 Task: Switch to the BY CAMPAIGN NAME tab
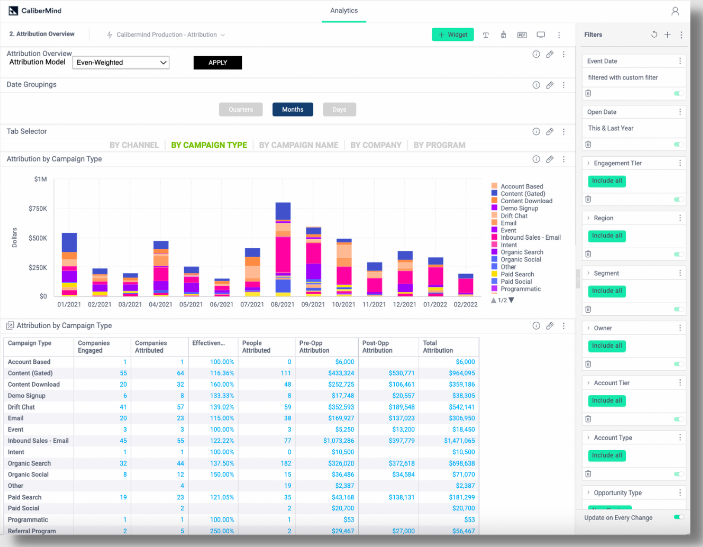(299, 145)
